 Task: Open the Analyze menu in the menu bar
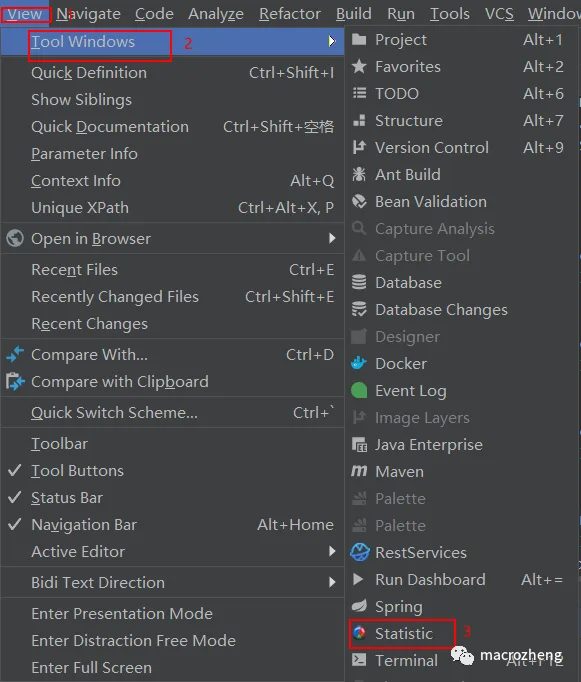coord(216,14)
